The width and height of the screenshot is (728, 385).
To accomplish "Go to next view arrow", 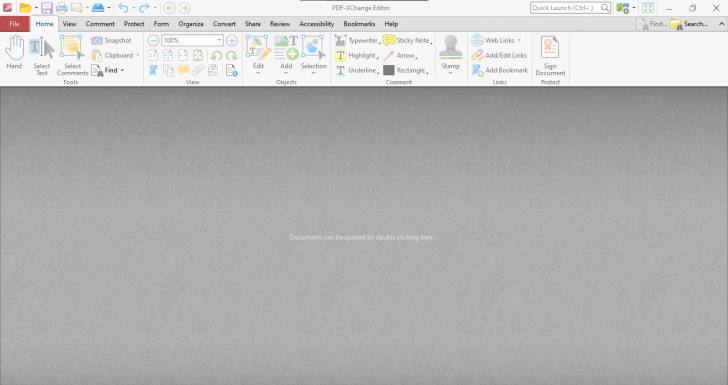I will point(184,8).
